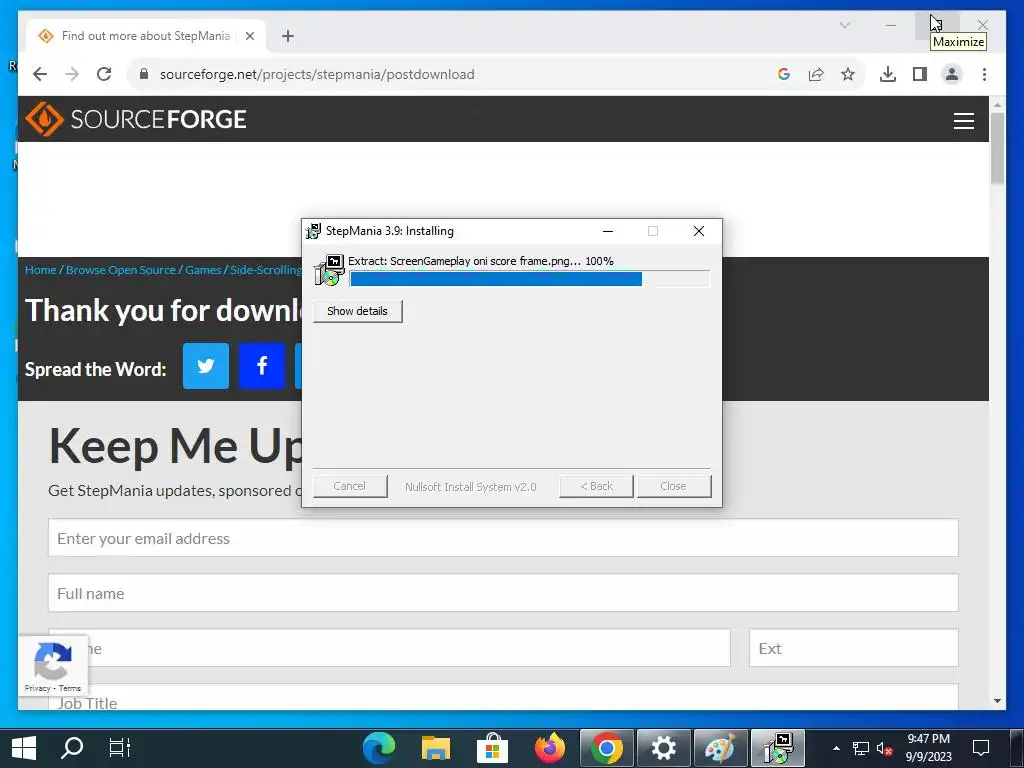This screenshot has height=768, width=1024.
Task: Open Microsoft Store from taskbar
Action: (492, 748)
